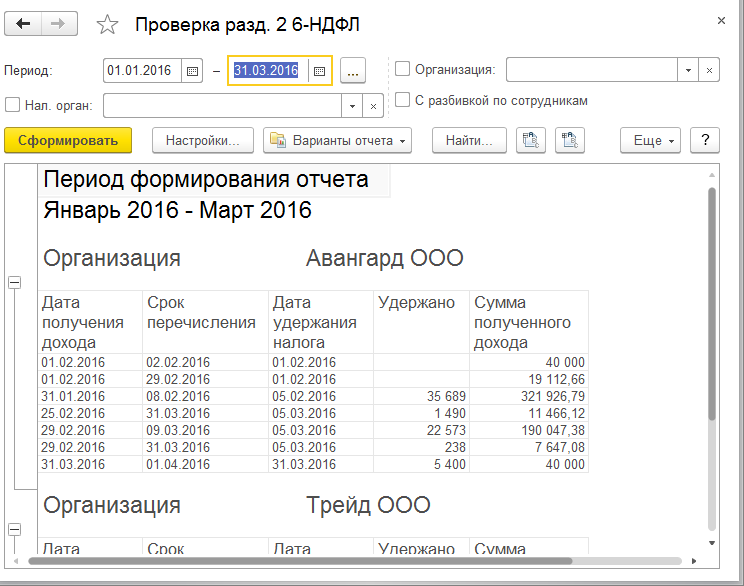Click the back navigation arrow

pyautogui.click(x=23, y=24)
